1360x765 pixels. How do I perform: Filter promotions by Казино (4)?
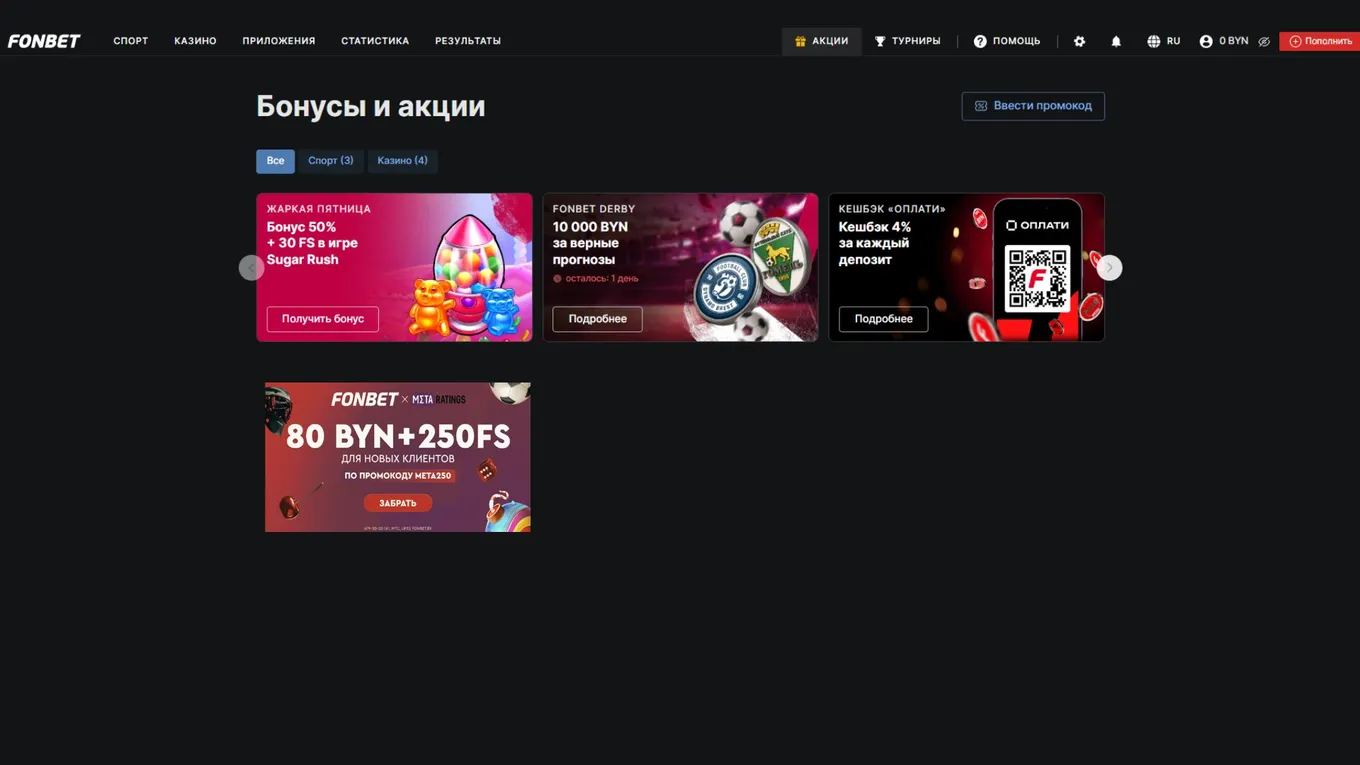(402, 161)
